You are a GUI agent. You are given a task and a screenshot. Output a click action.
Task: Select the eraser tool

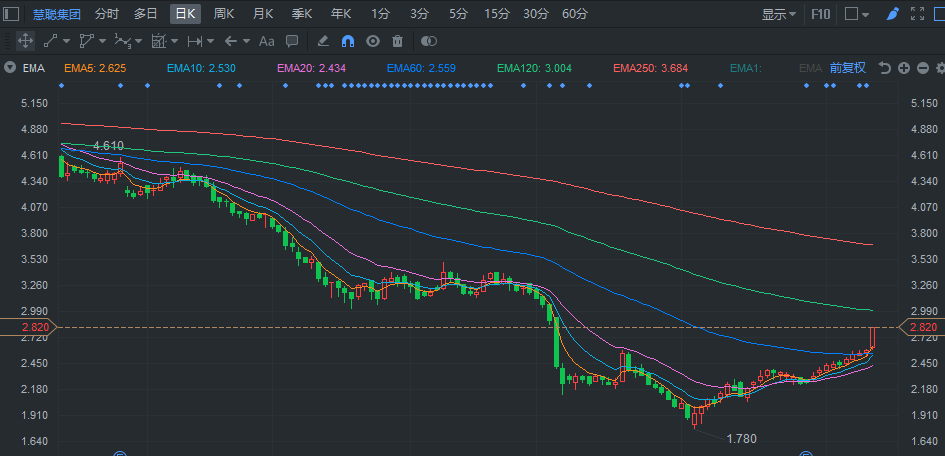(323, 41)
